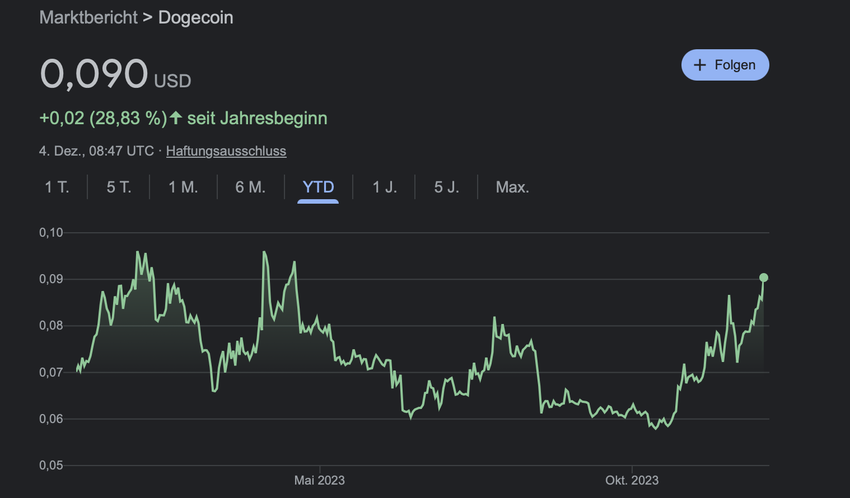This screenshot has width=850, height=498.
Task: Select the 1 T. time range tab
Action: coord(57,187)
